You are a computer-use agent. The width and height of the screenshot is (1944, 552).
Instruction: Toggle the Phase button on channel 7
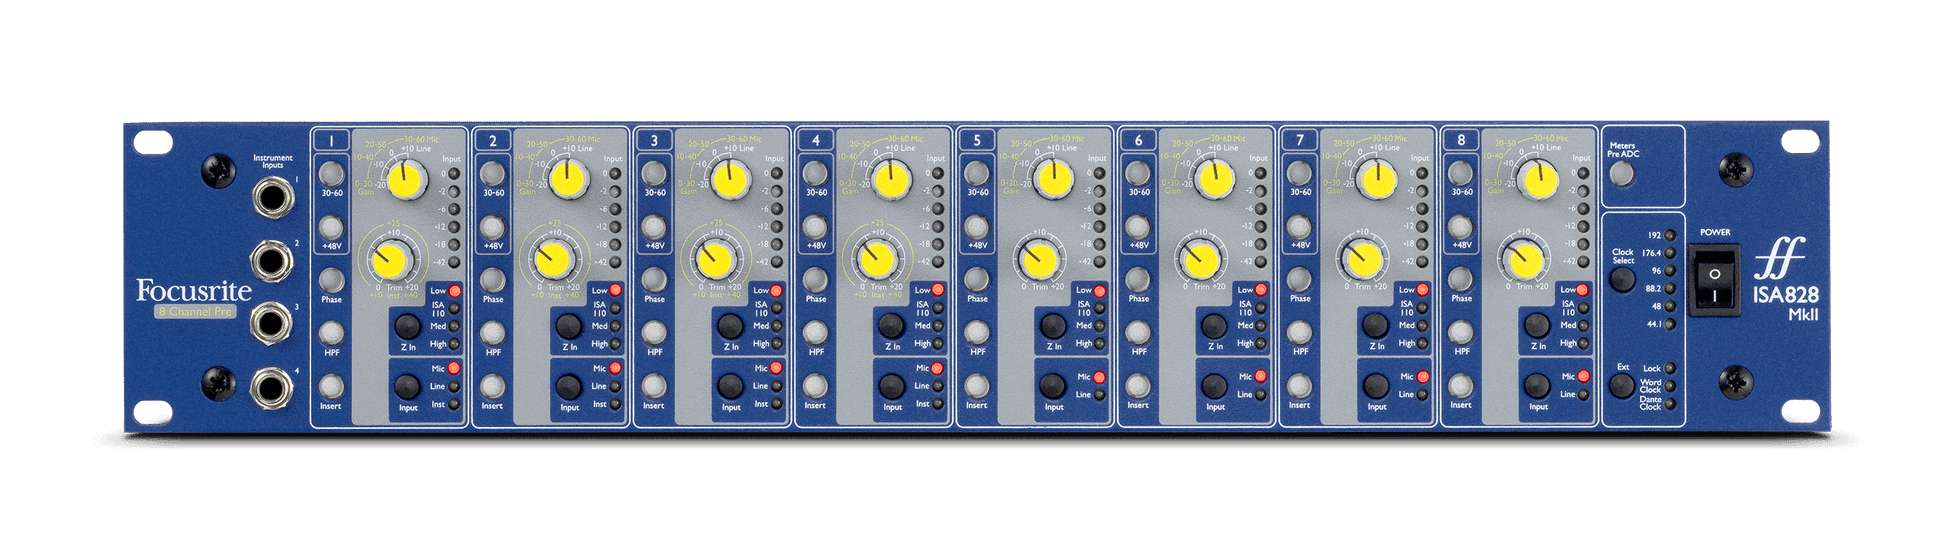tap(1299, 280)
